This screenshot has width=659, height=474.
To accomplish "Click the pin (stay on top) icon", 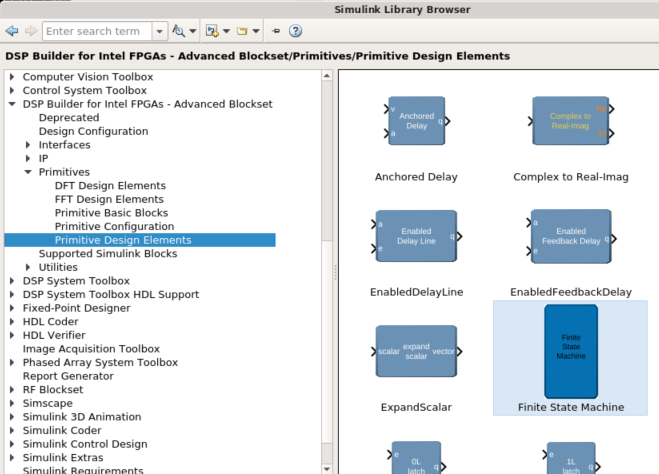I will pos(276,31).
